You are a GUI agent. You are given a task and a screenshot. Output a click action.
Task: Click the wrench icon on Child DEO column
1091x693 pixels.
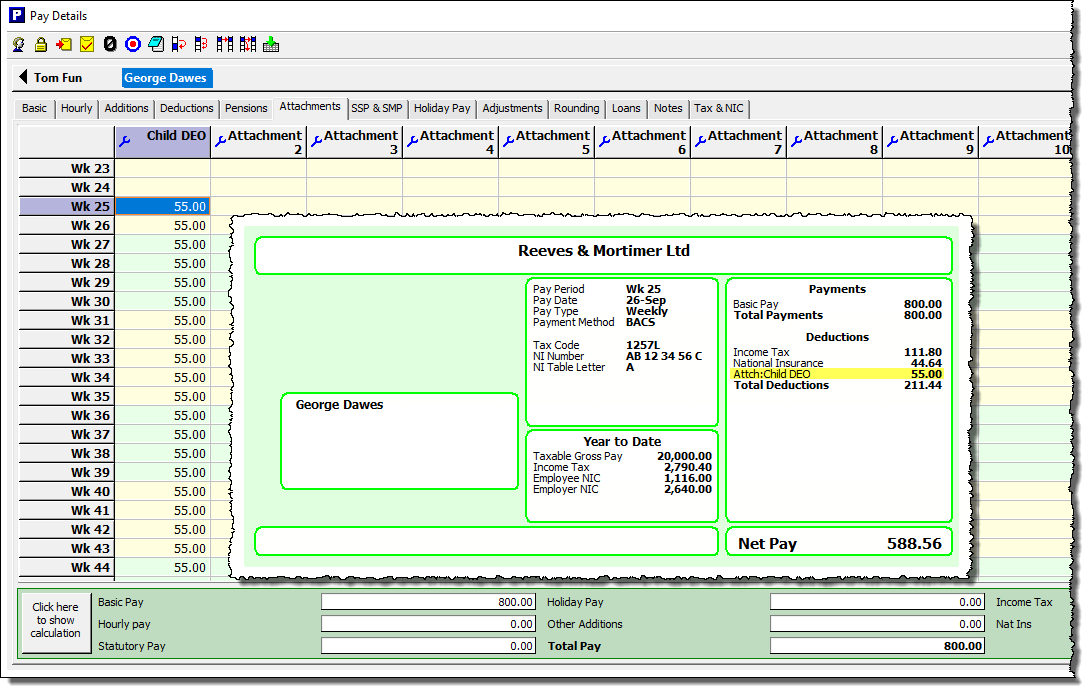point(125,141)
